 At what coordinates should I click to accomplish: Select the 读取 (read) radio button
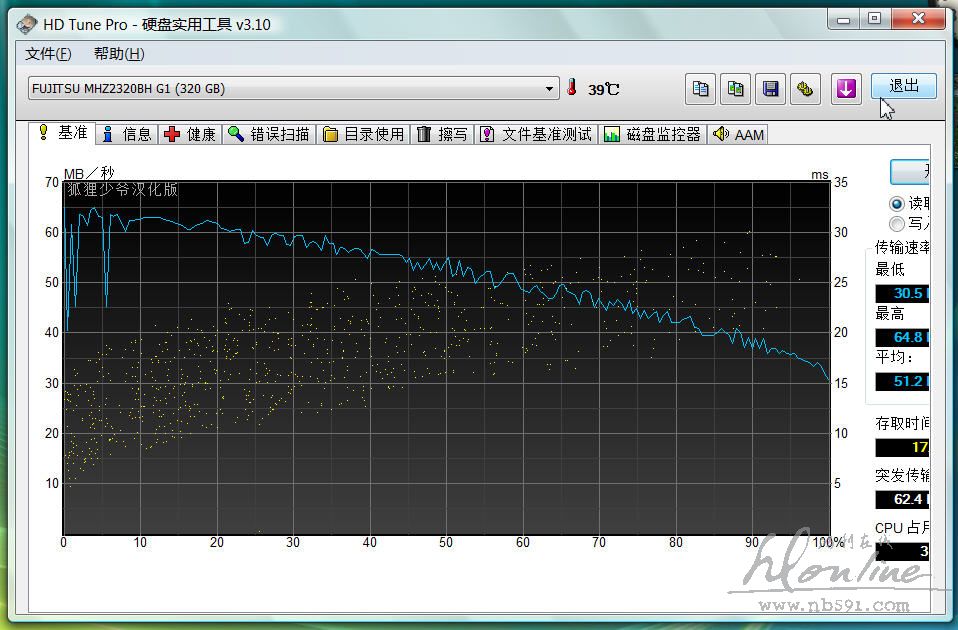coord(897,203)
